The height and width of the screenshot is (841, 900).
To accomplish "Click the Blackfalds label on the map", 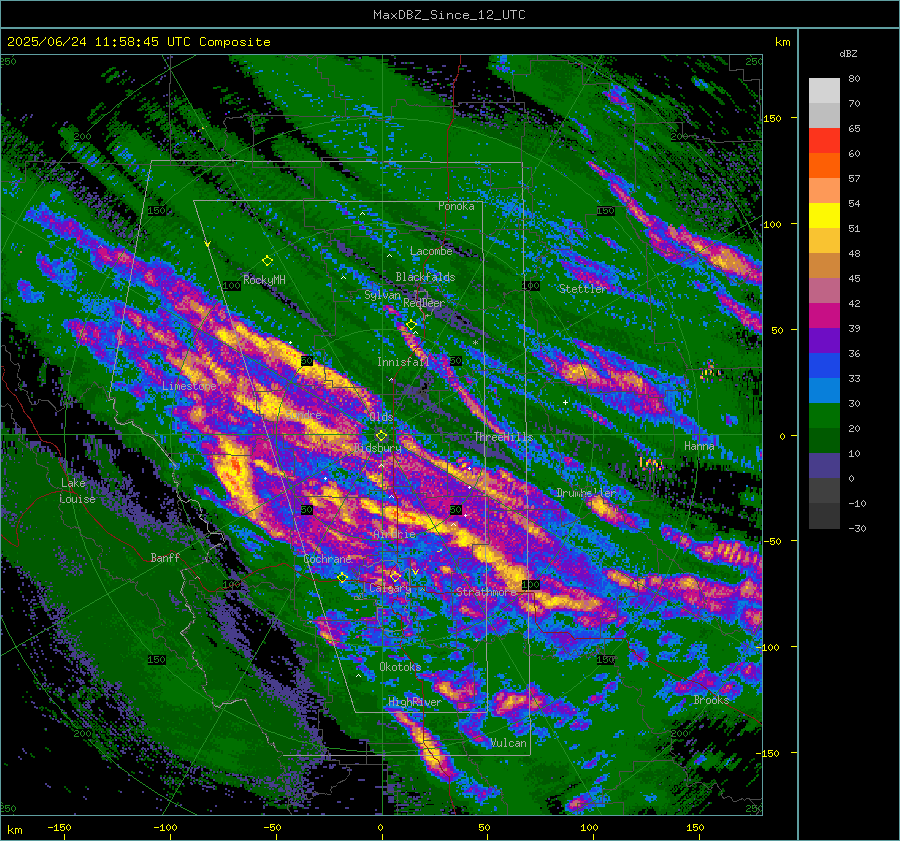I will tap(425, 277).
